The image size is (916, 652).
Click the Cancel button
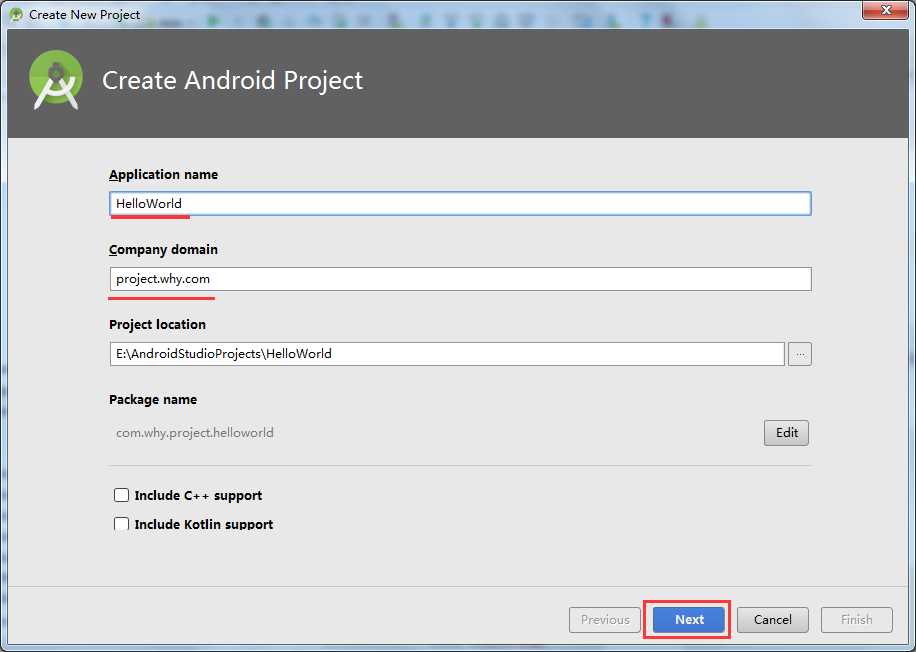(772, 619)
